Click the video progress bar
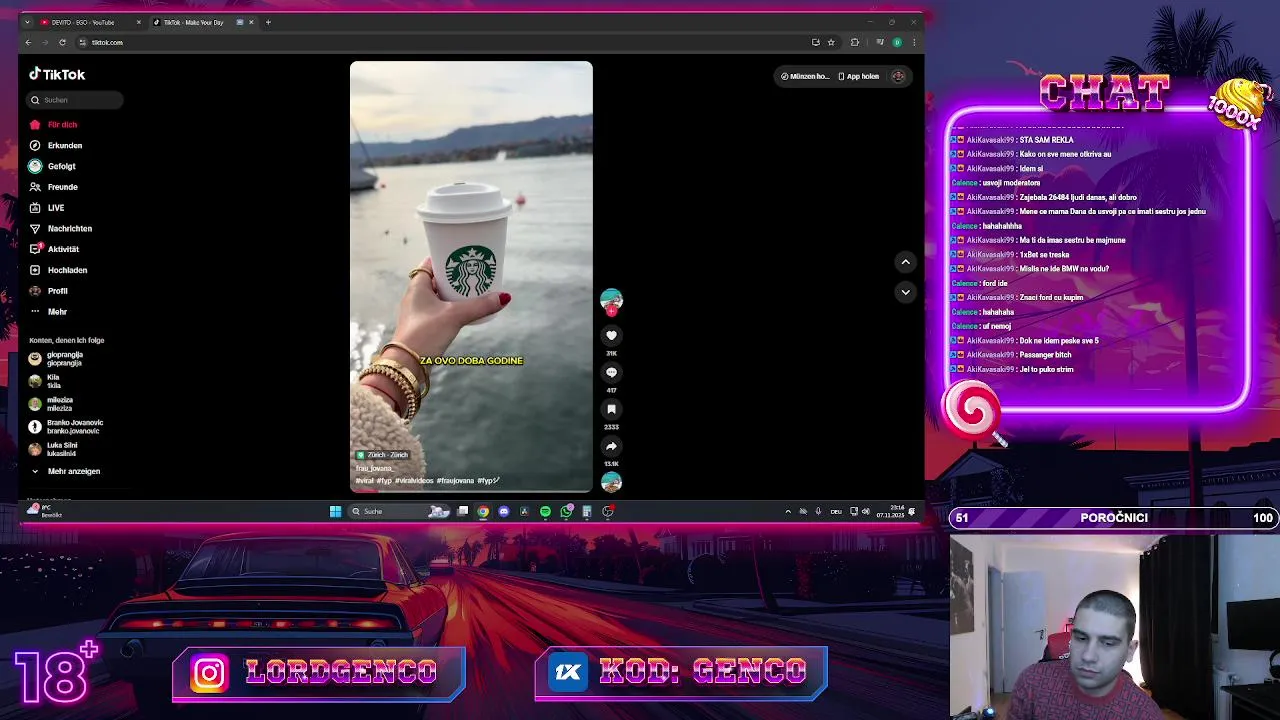Screen dimensions: 1280x720 pos(471,492)
